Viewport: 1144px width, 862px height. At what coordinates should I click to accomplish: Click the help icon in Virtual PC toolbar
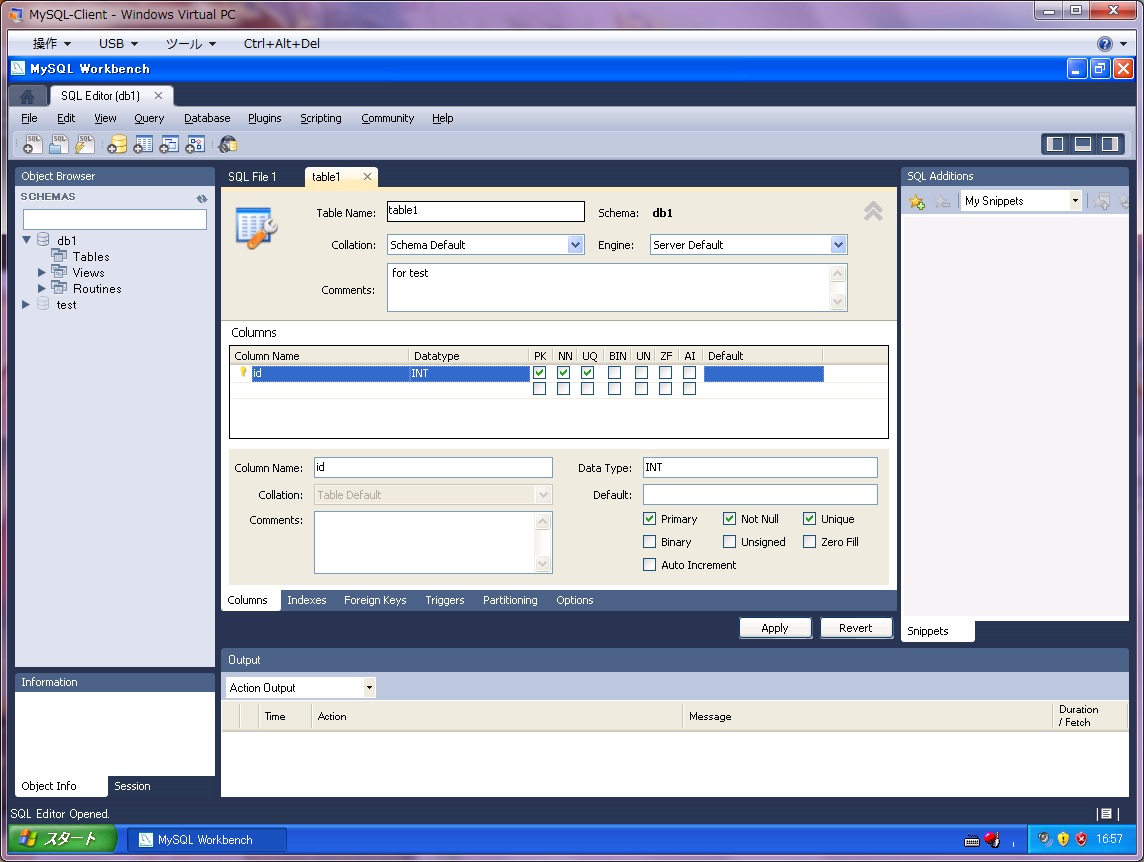(x=1105, y=44)
